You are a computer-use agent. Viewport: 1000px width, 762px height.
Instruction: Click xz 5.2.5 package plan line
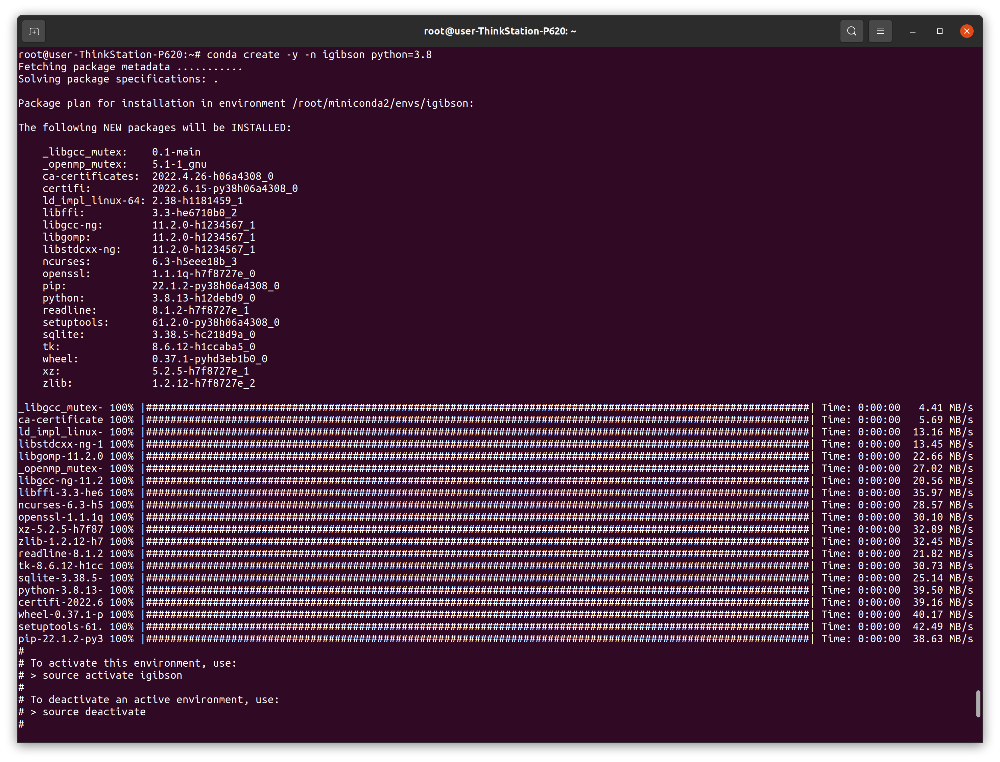[145, 370]
